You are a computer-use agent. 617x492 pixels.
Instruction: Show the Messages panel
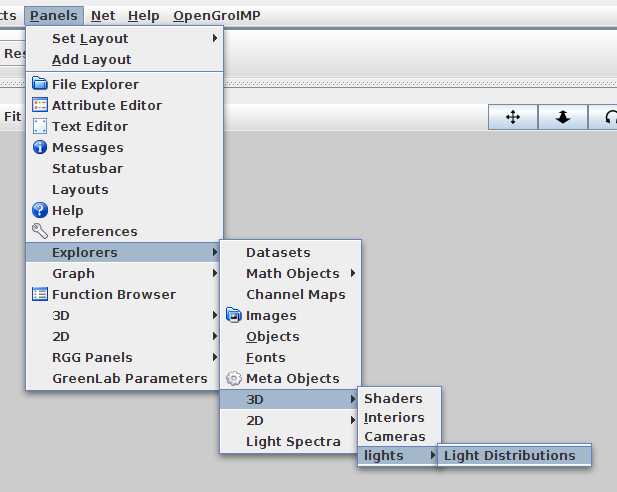coord(87,147)
